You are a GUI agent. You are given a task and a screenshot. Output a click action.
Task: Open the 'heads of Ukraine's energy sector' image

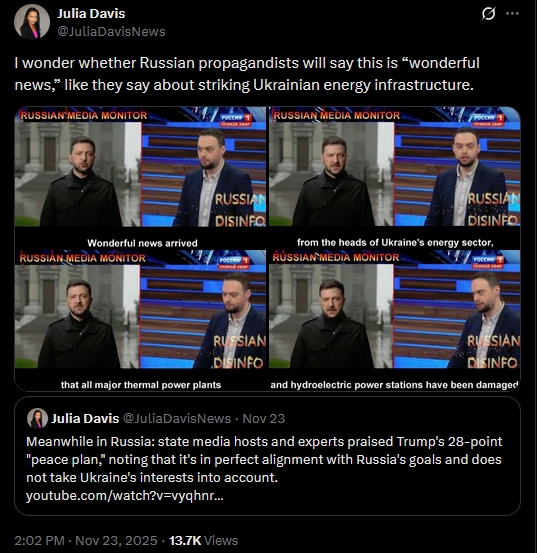click(395, 178)
